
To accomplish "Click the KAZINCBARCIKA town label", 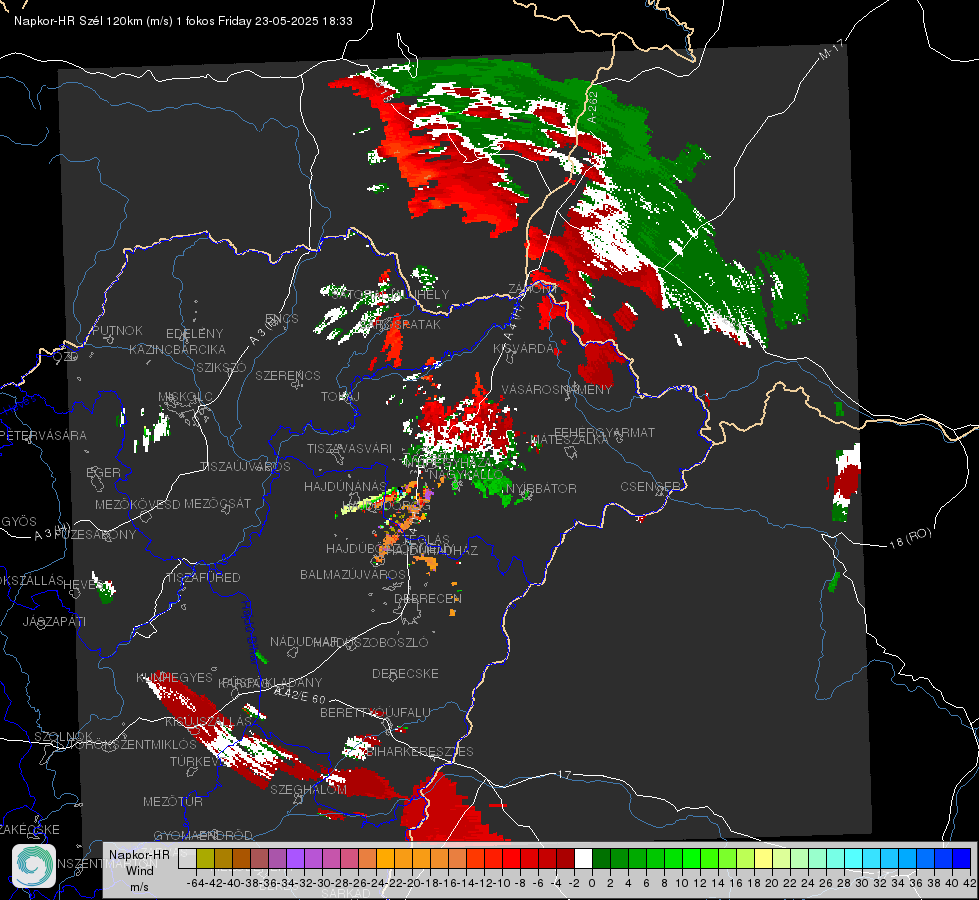I will 177,349.
